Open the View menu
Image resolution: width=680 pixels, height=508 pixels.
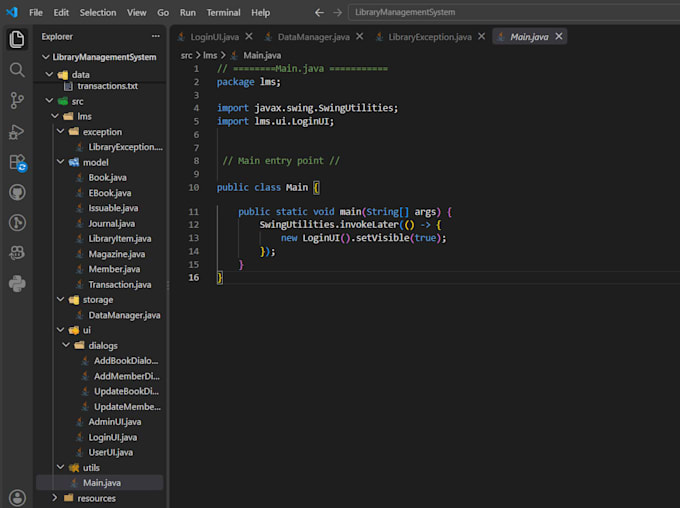(x=137, y=13)
